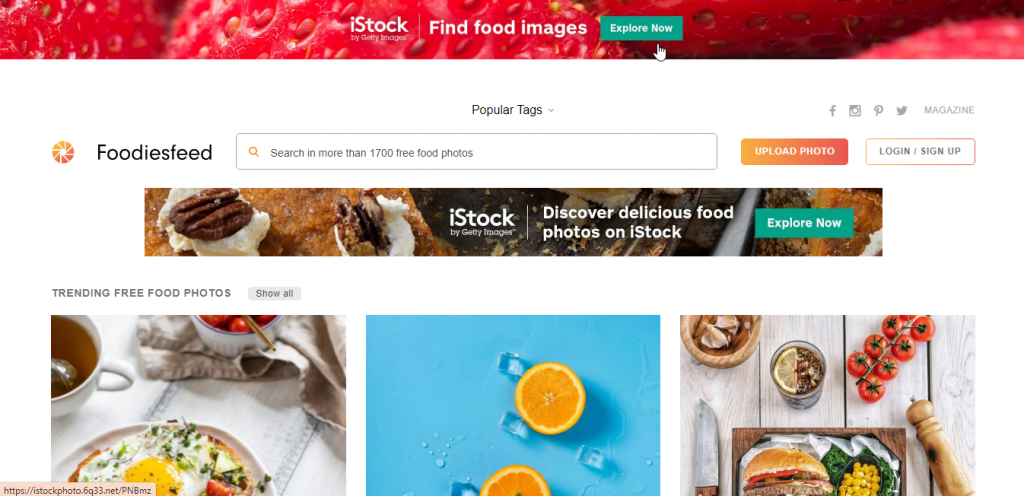Image resolution: width=1024 pixels, height=496 pixels.
Task: Open the orange slices on blue photo
Action: tap(513, 405)
